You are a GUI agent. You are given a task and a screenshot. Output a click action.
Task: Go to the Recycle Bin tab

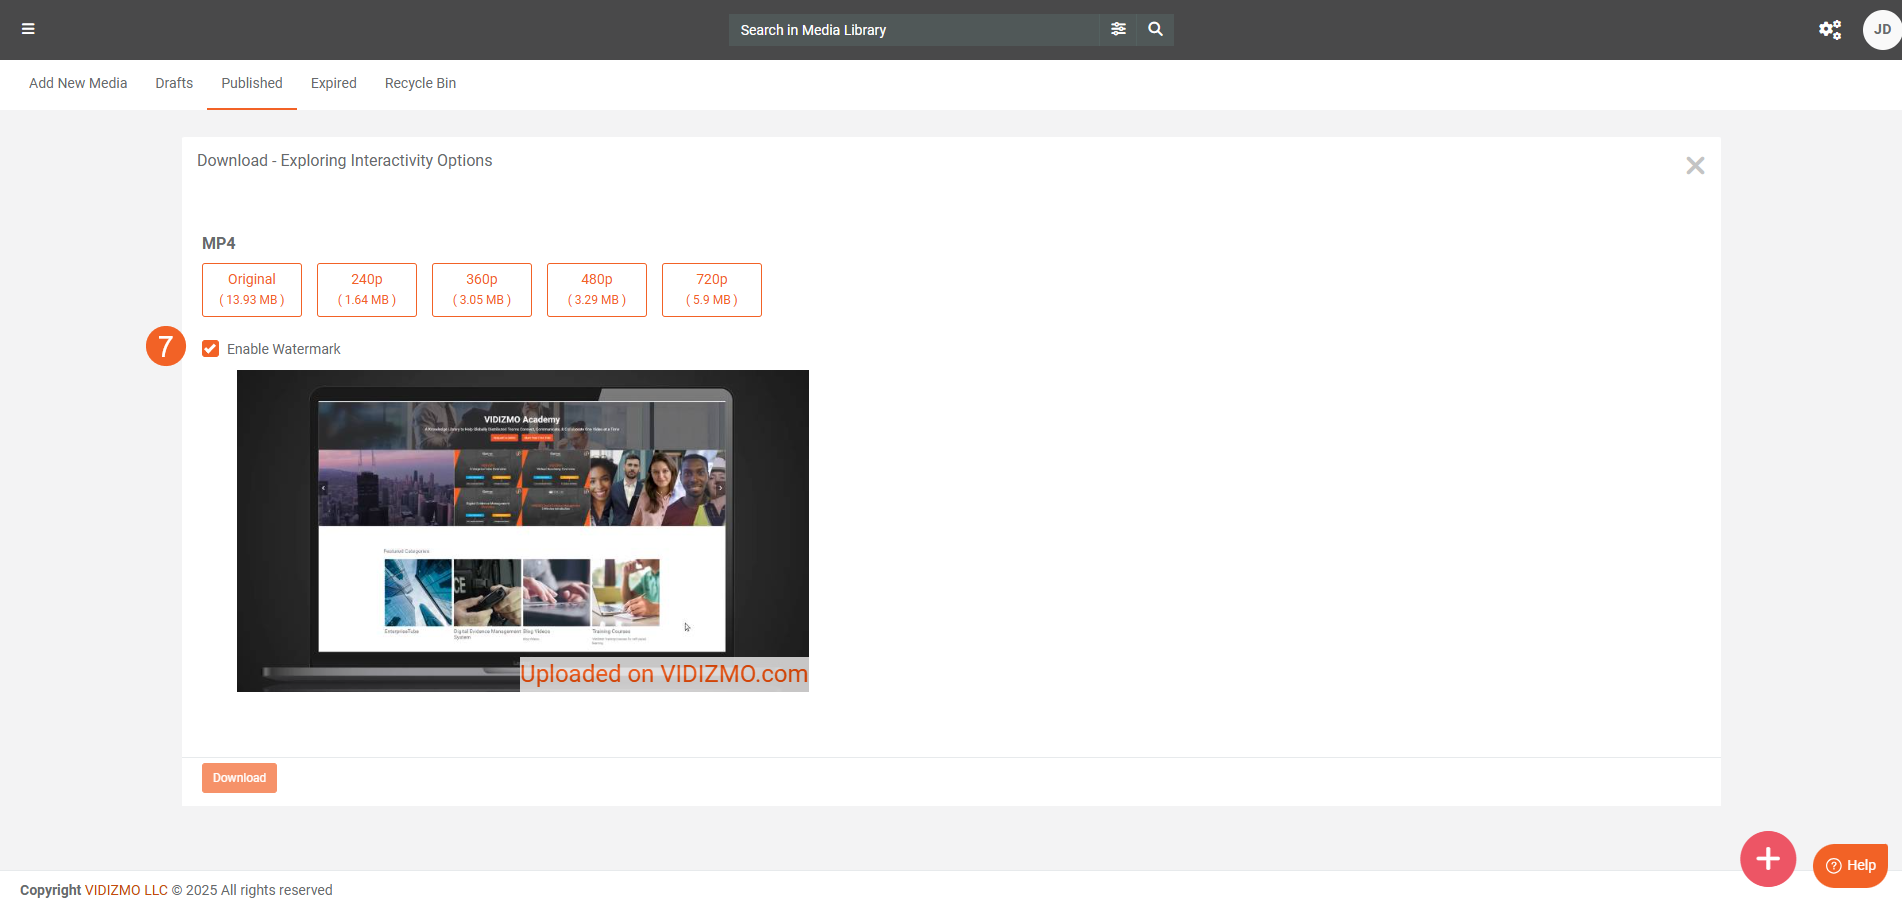tap(420, 83)
